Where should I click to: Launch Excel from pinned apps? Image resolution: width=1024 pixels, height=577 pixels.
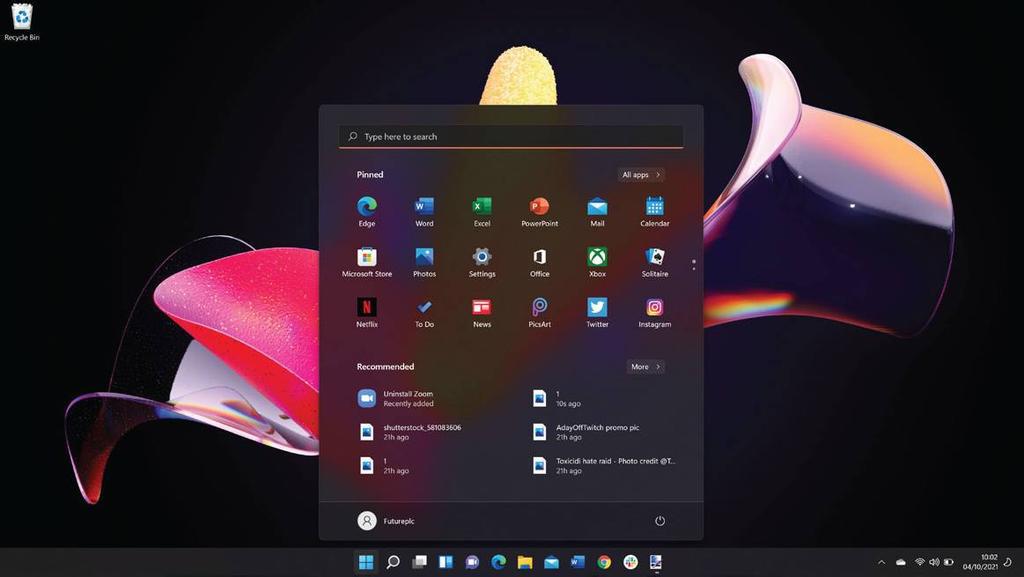(482, 211)
